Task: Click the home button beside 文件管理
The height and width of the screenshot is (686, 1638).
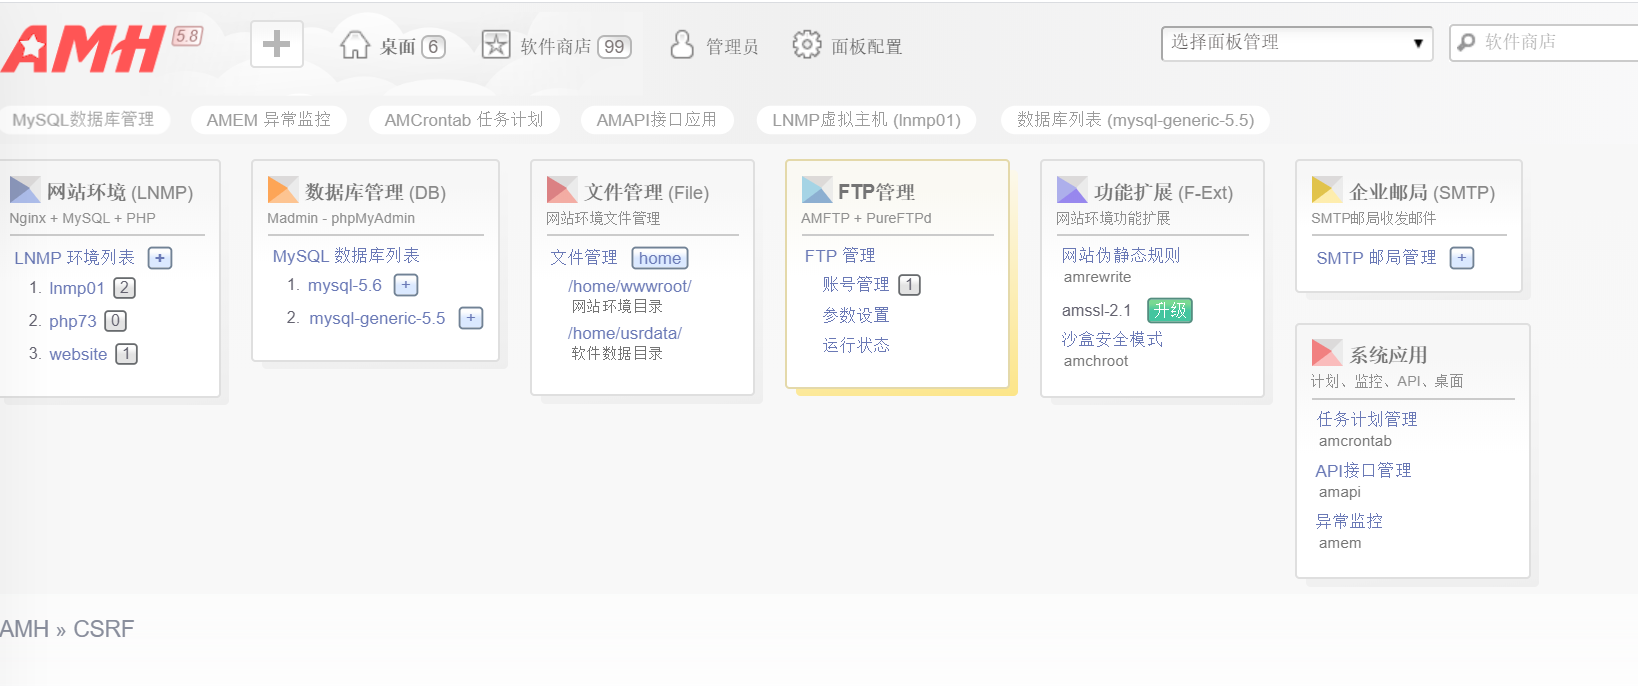Action: point(660,258)
